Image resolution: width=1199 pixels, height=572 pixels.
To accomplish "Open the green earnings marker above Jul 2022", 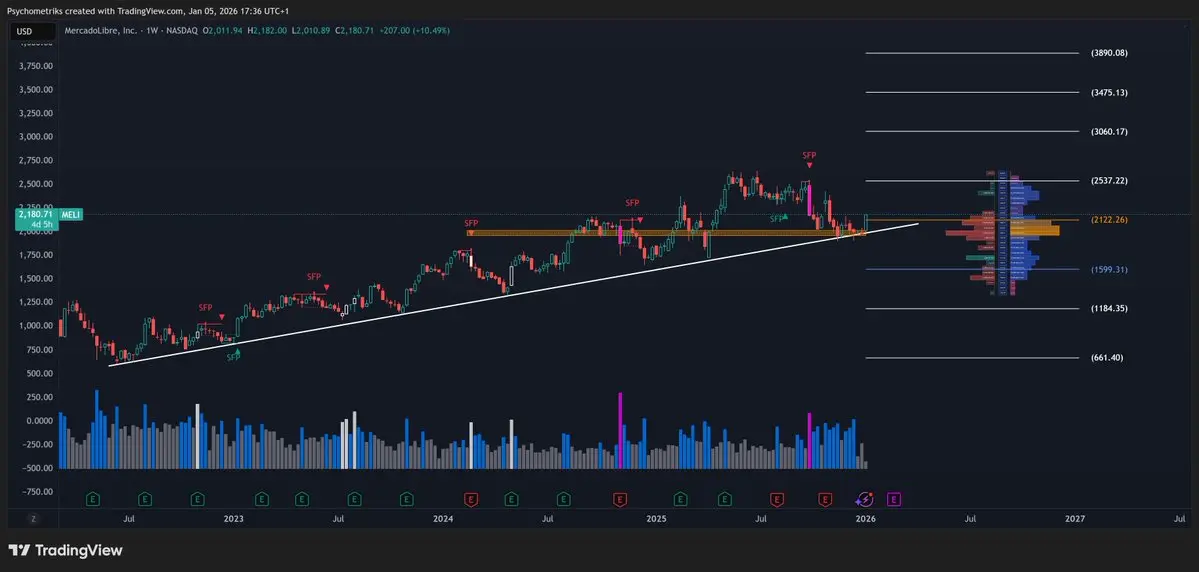I will [x=145, y=499].
